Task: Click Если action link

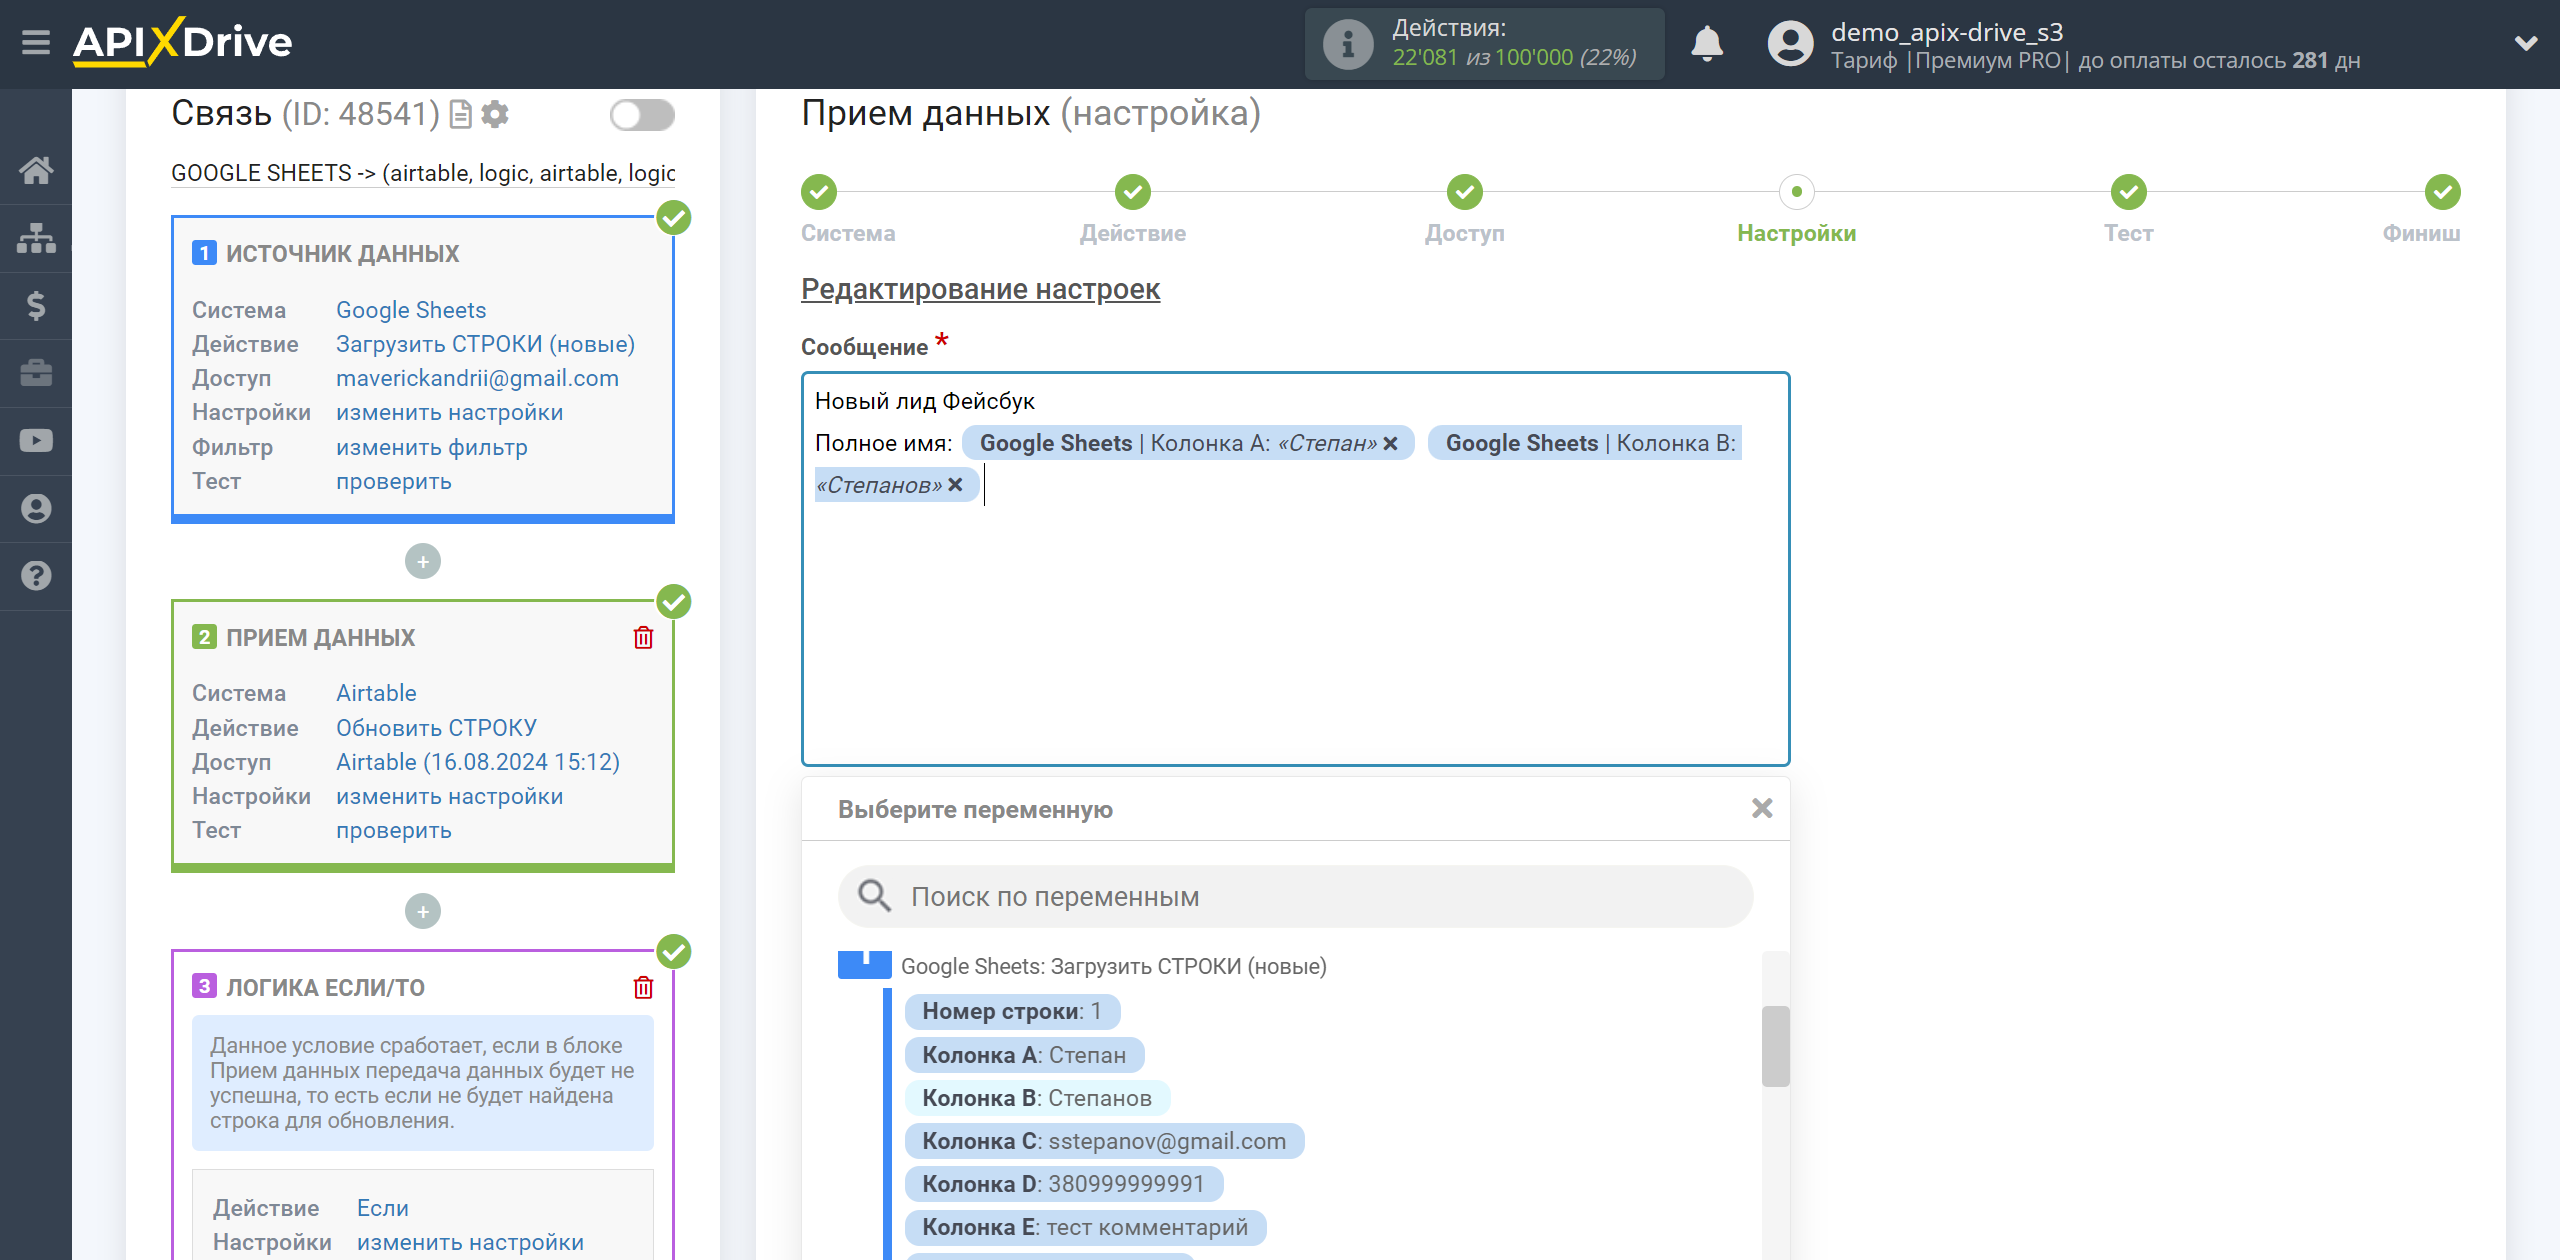Action: point(383,1208)
